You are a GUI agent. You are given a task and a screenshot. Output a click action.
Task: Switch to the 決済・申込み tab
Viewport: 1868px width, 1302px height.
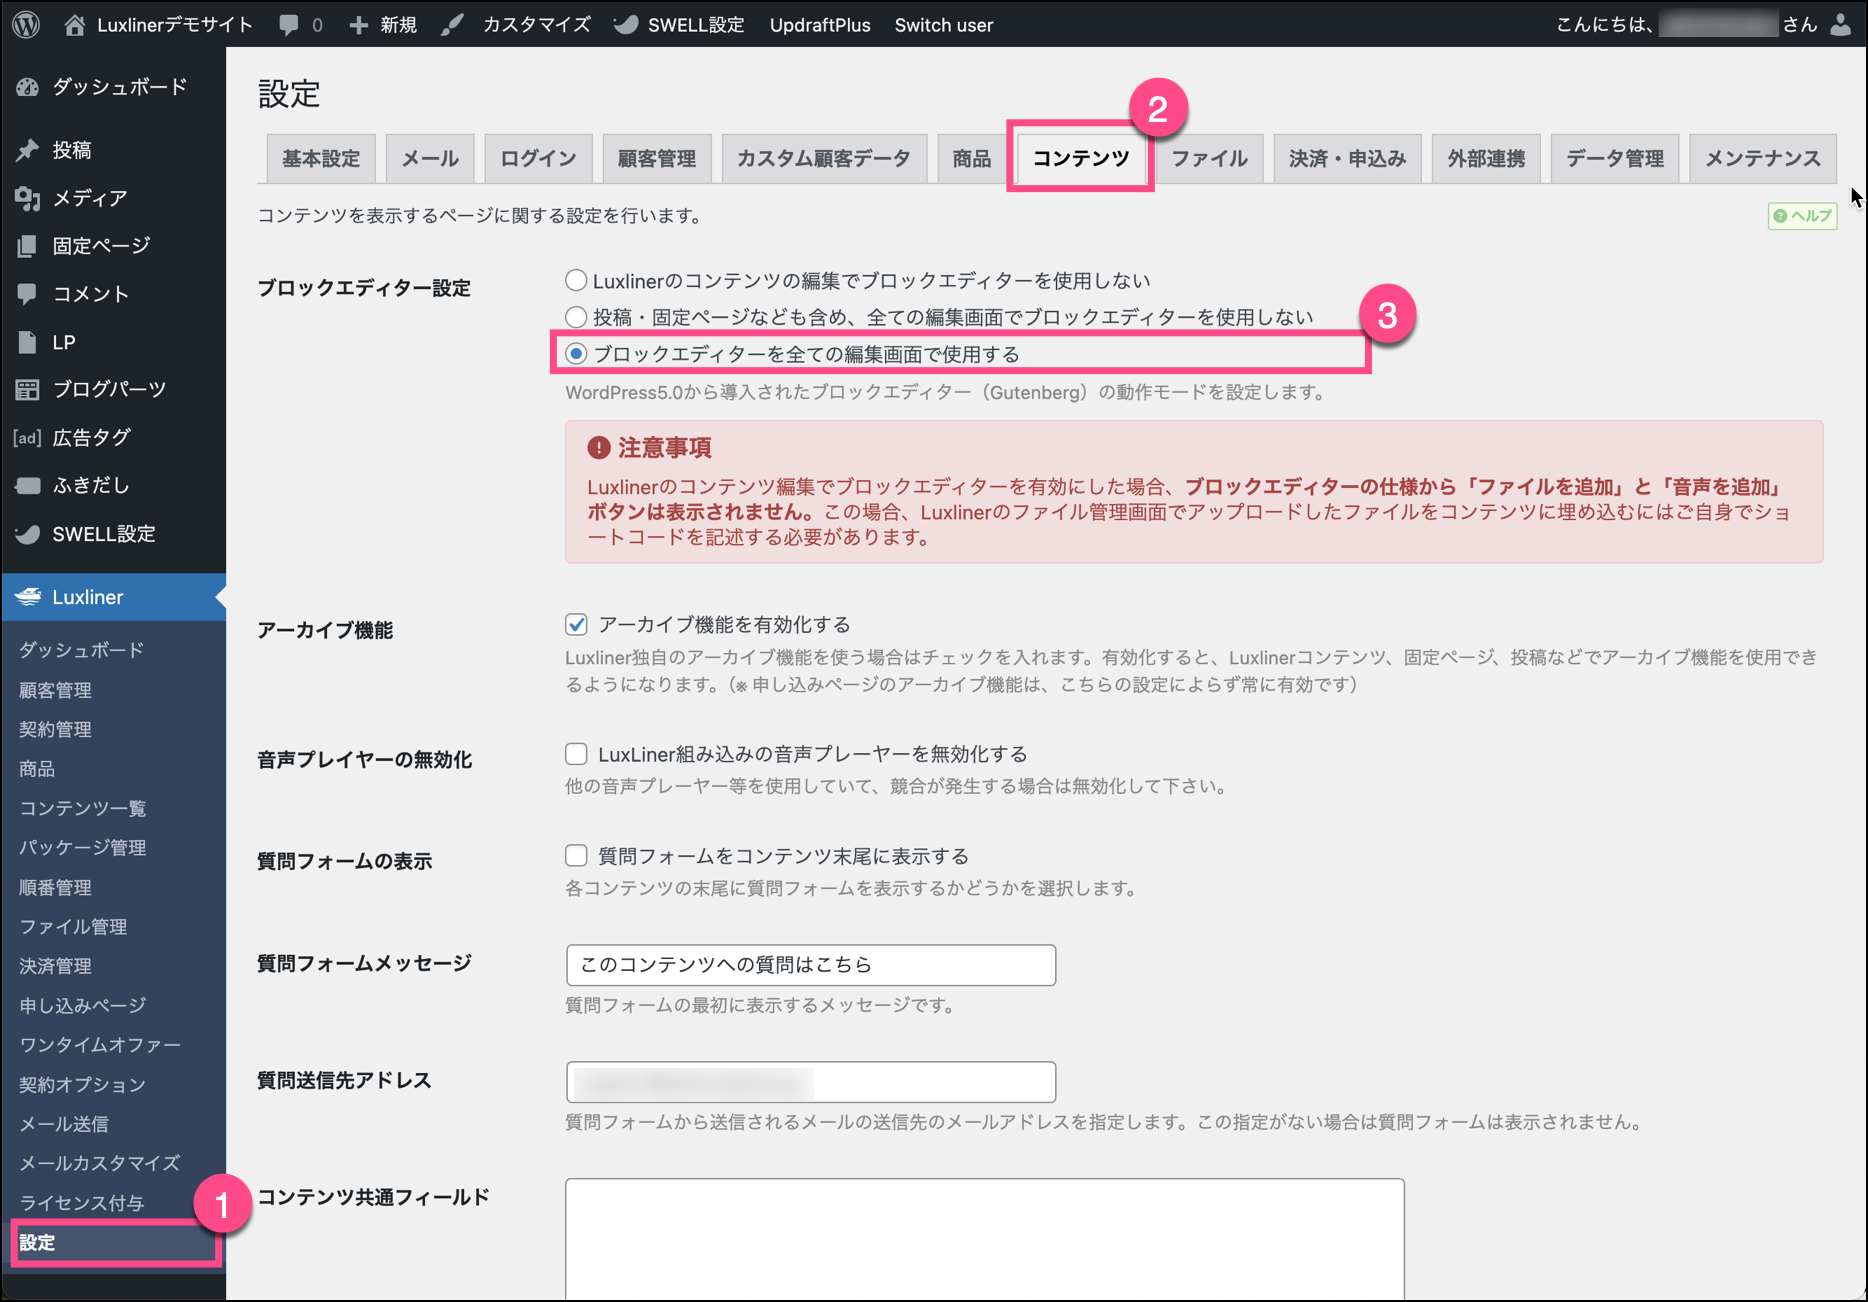pos(1347,159)
